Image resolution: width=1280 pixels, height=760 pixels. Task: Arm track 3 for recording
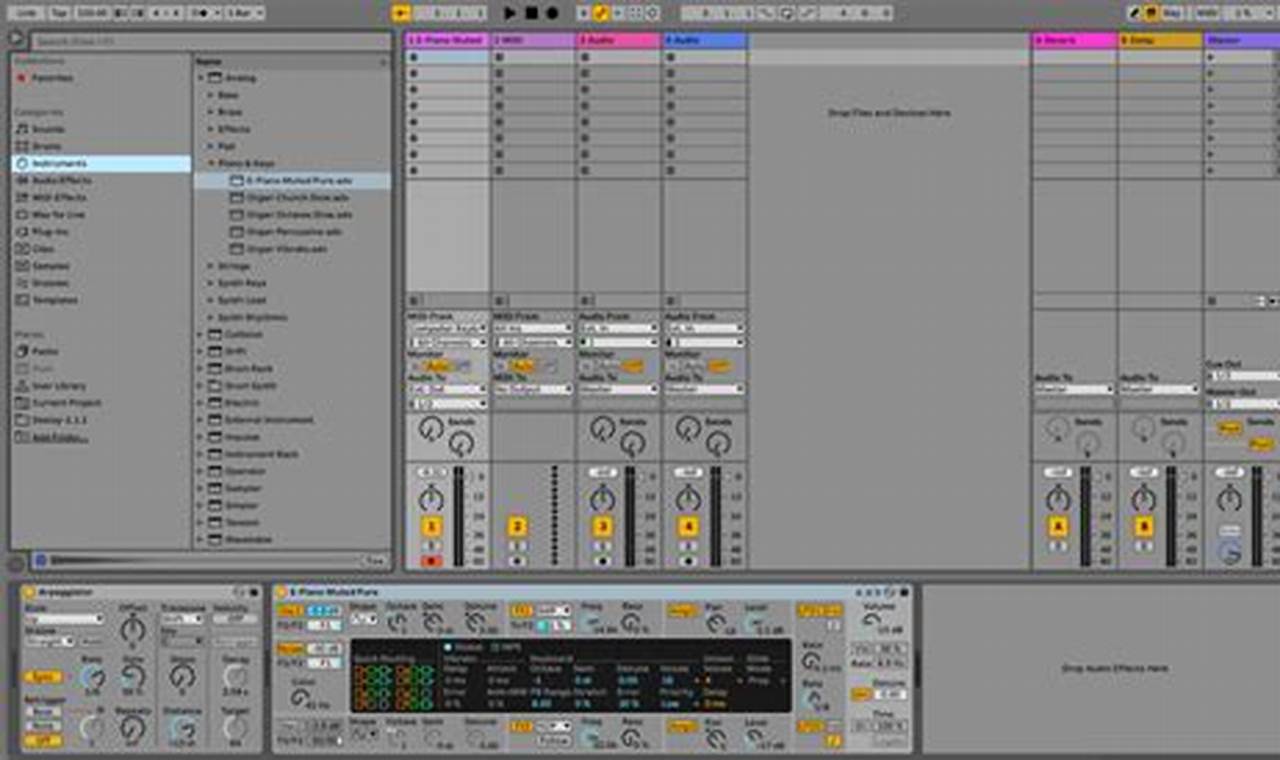pyautogui.click(x=602, y=561)
